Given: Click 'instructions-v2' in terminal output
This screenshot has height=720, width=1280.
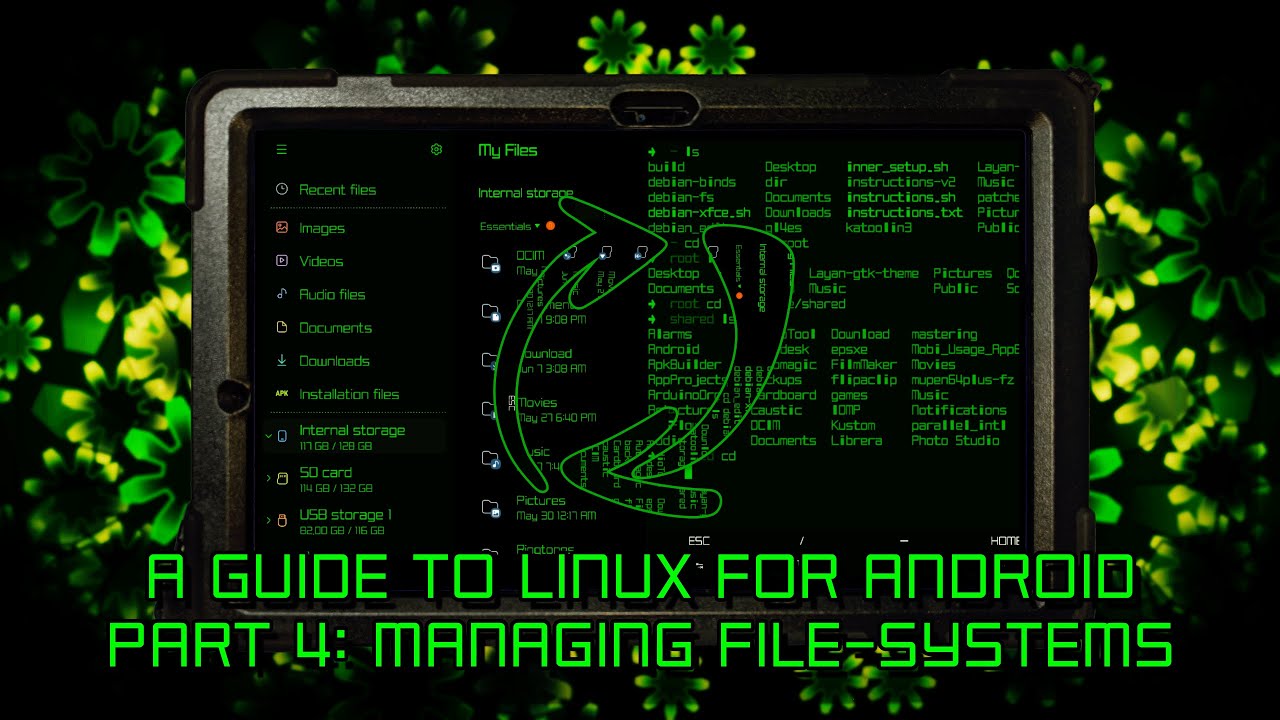Looking at the screenshot, I should (x=901, y=182).
